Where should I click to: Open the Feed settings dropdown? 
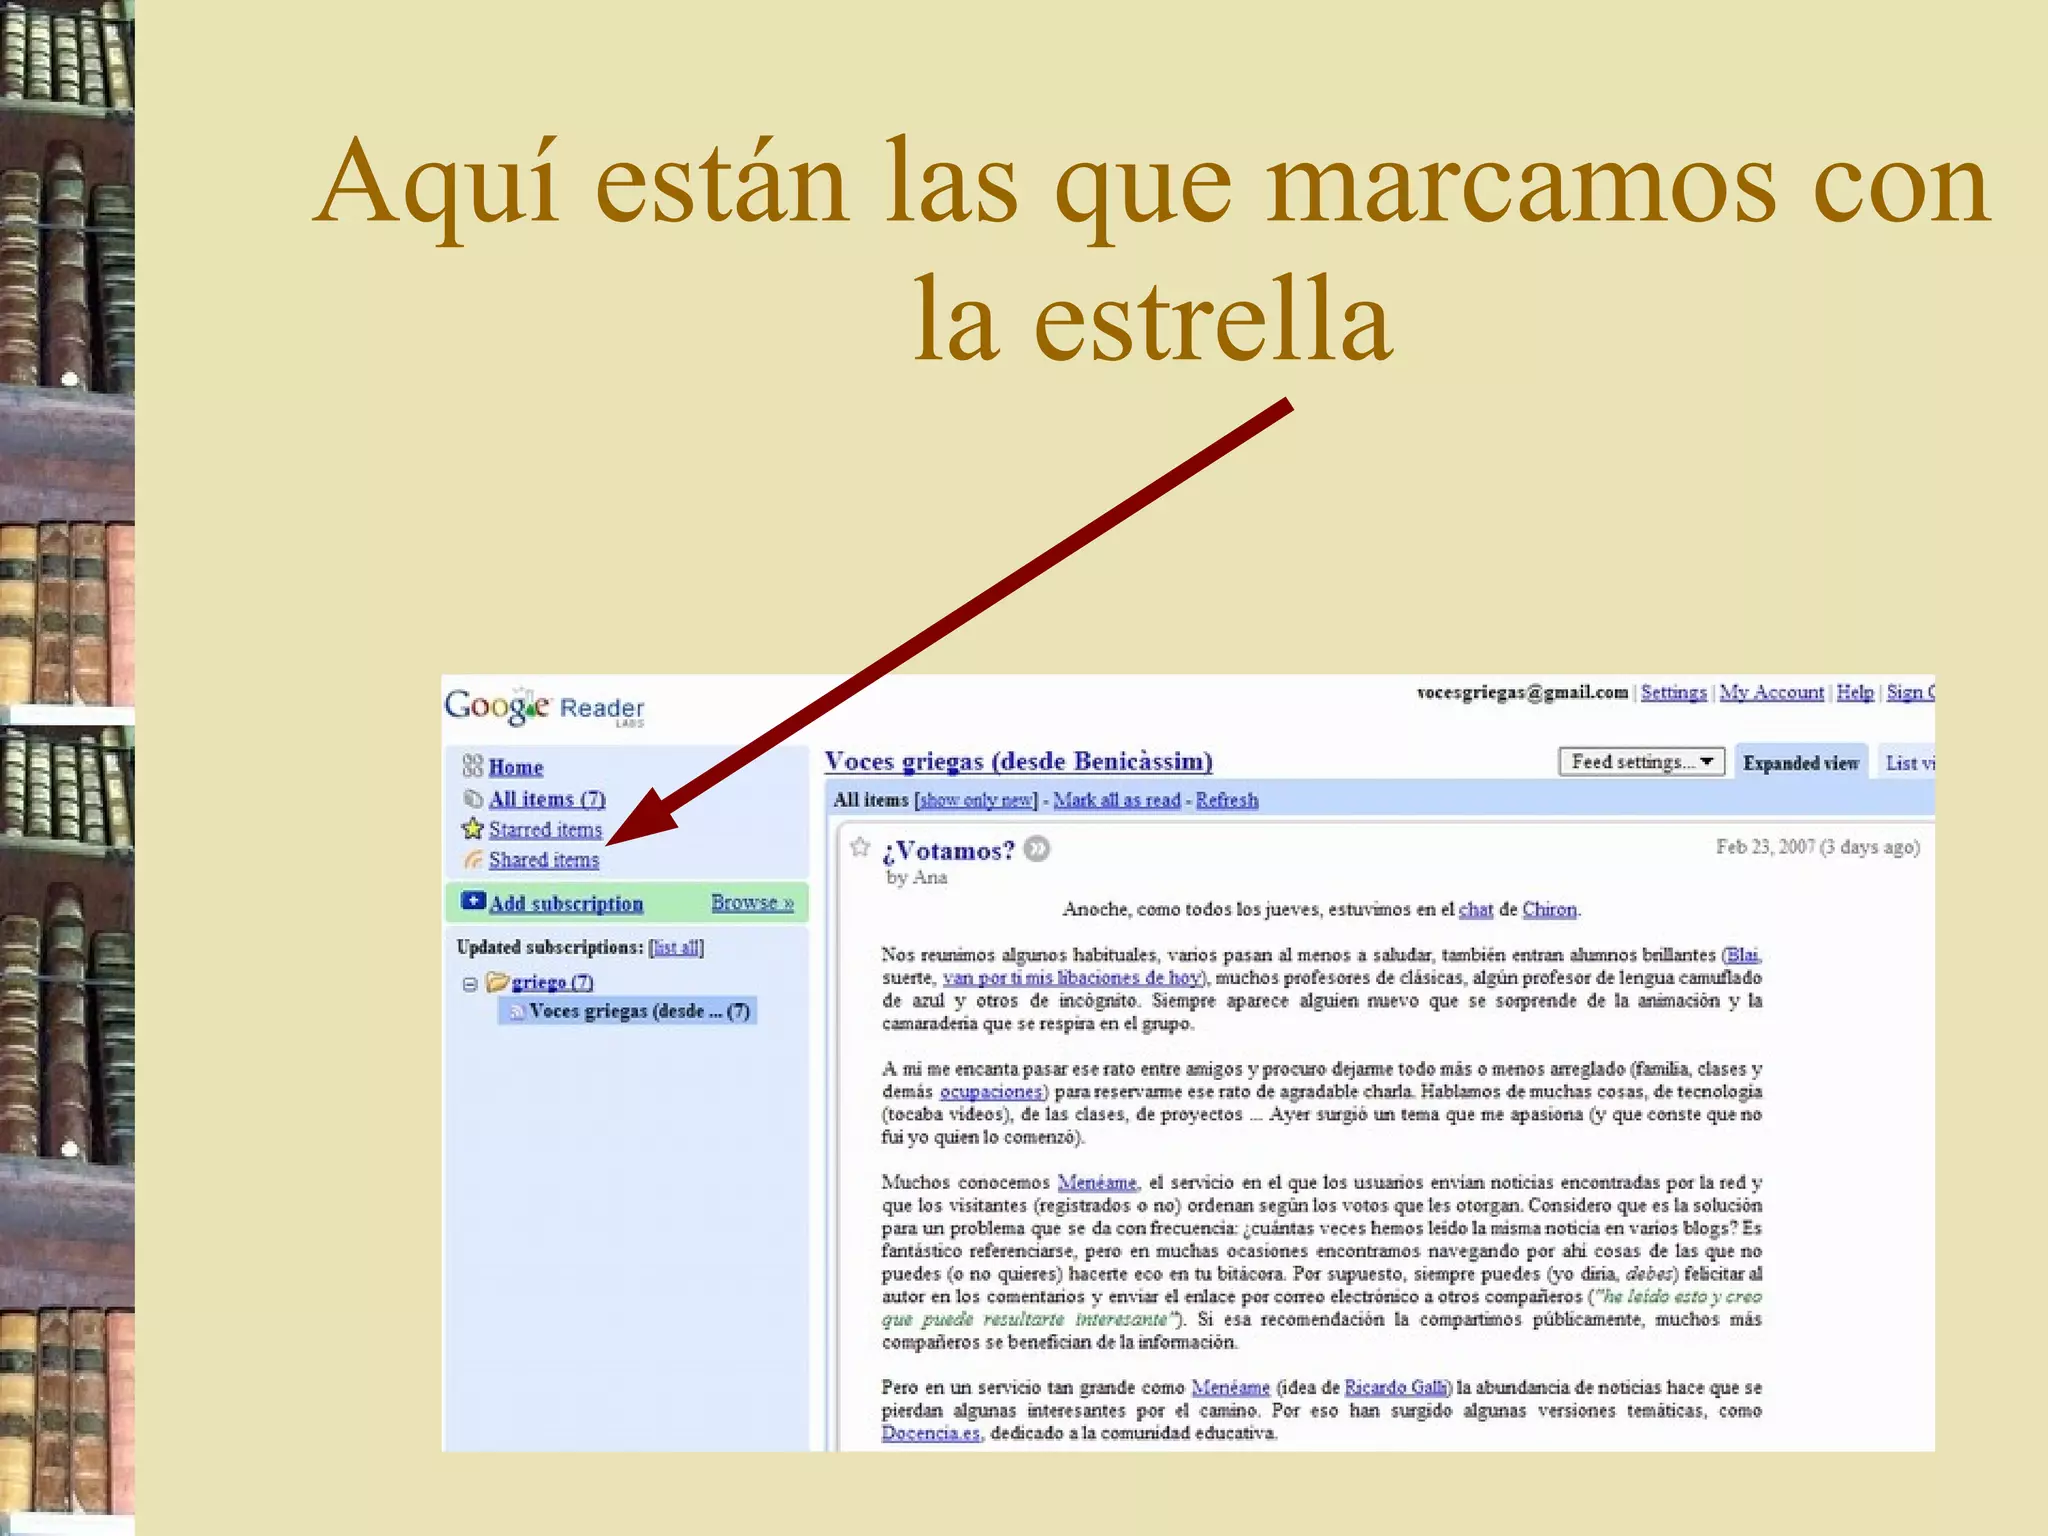pyautogui.click(x=1641, y=762)
